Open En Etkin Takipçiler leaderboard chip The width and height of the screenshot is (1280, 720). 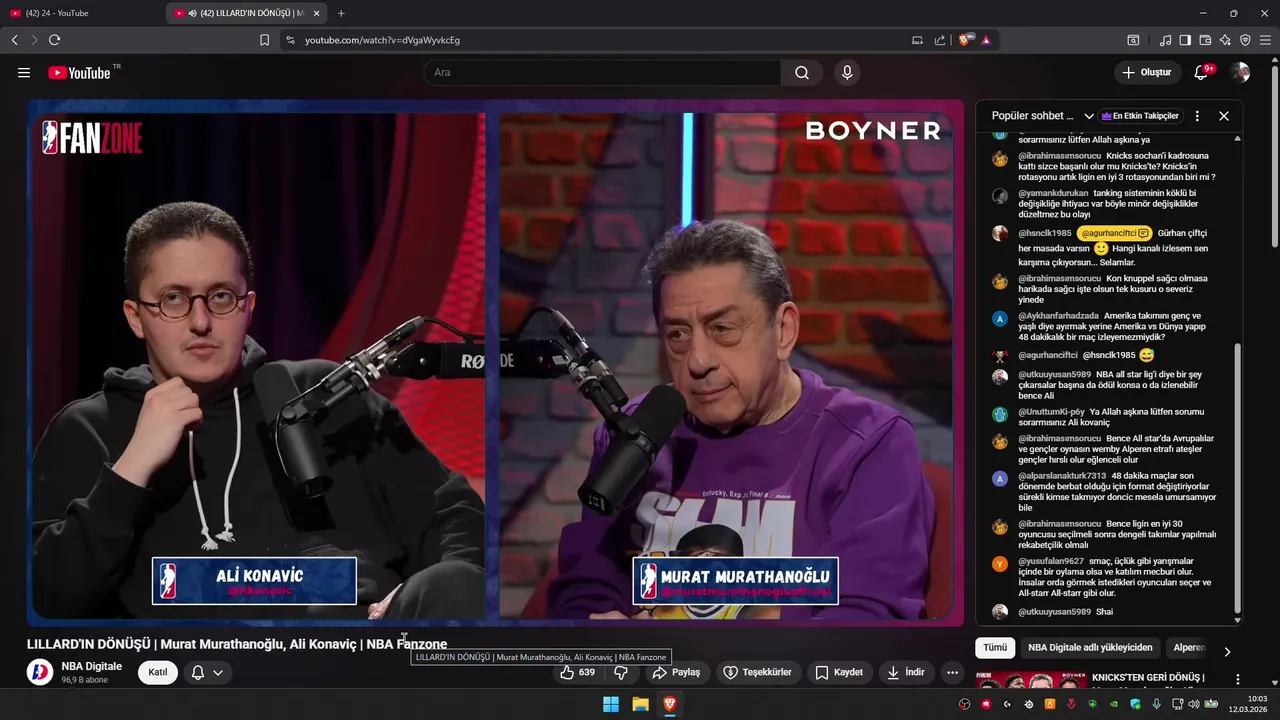click(1140, 116)
